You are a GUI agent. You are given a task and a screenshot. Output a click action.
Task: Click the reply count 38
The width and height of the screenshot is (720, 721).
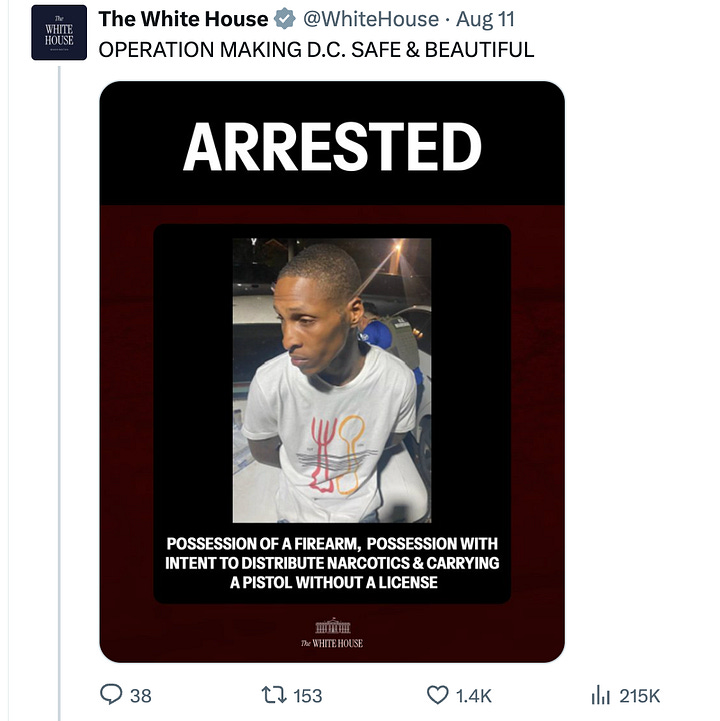[x=141, y=696]
